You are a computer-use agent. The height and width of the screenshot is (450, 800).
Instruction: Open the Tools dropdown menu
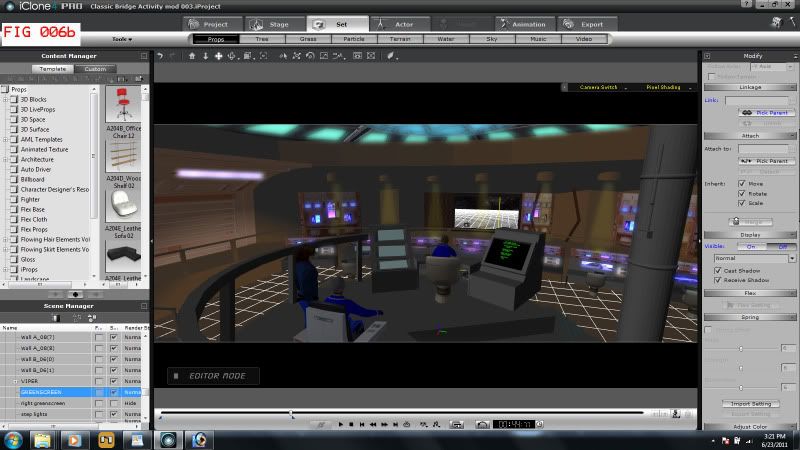coord(122,39)
